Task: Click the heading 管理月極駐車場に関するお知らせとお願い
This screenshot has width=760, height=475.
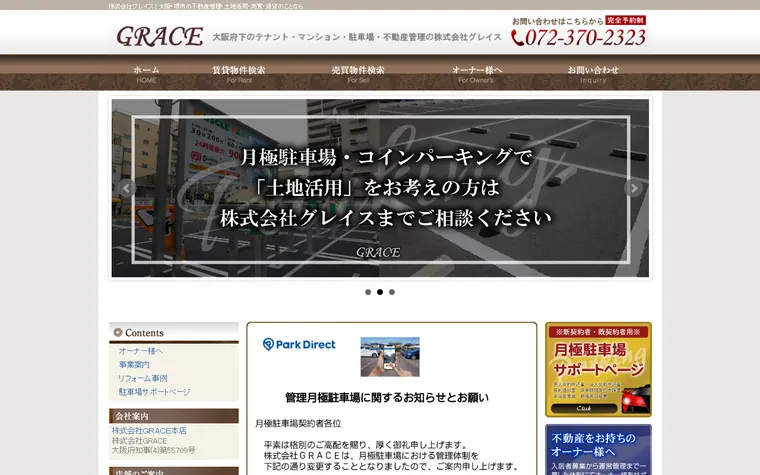Action: pyautogui.click(x=387, y=398)
